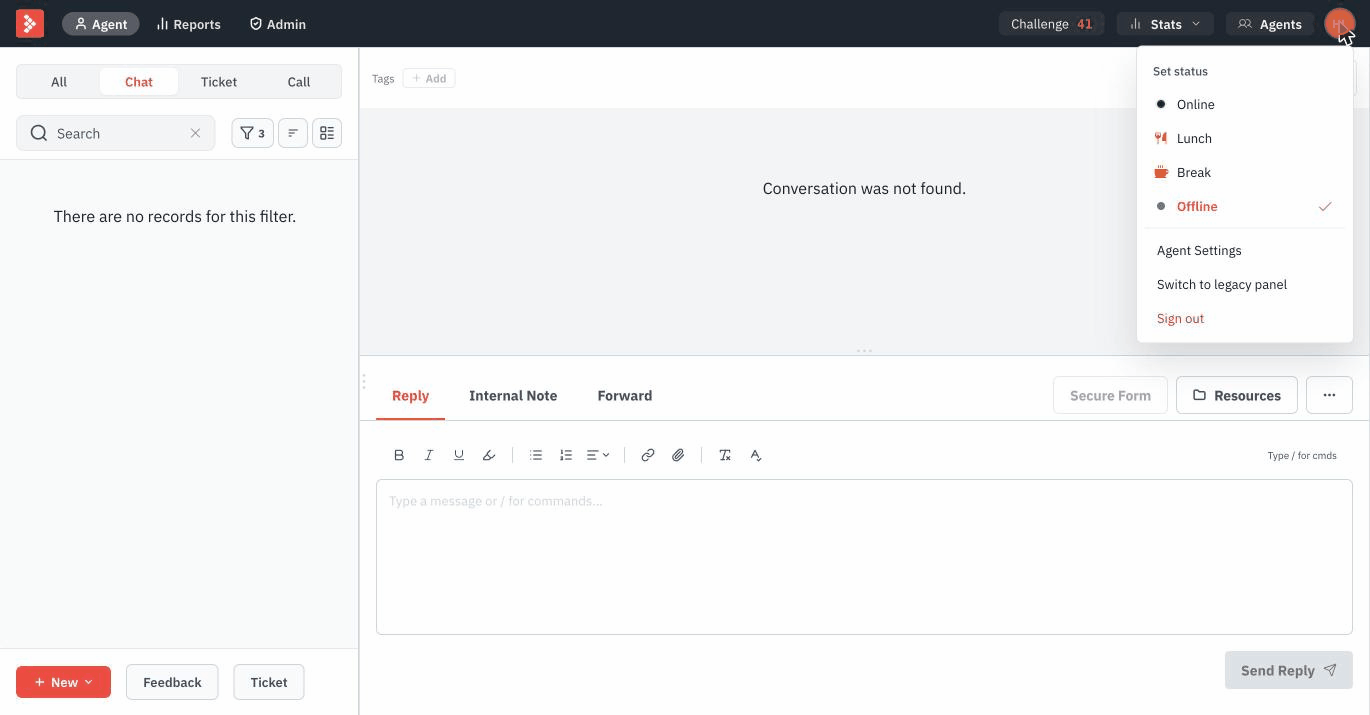Open the Challenge 41 counter
The image size is (1370, 715).
tap(1051, 24)
